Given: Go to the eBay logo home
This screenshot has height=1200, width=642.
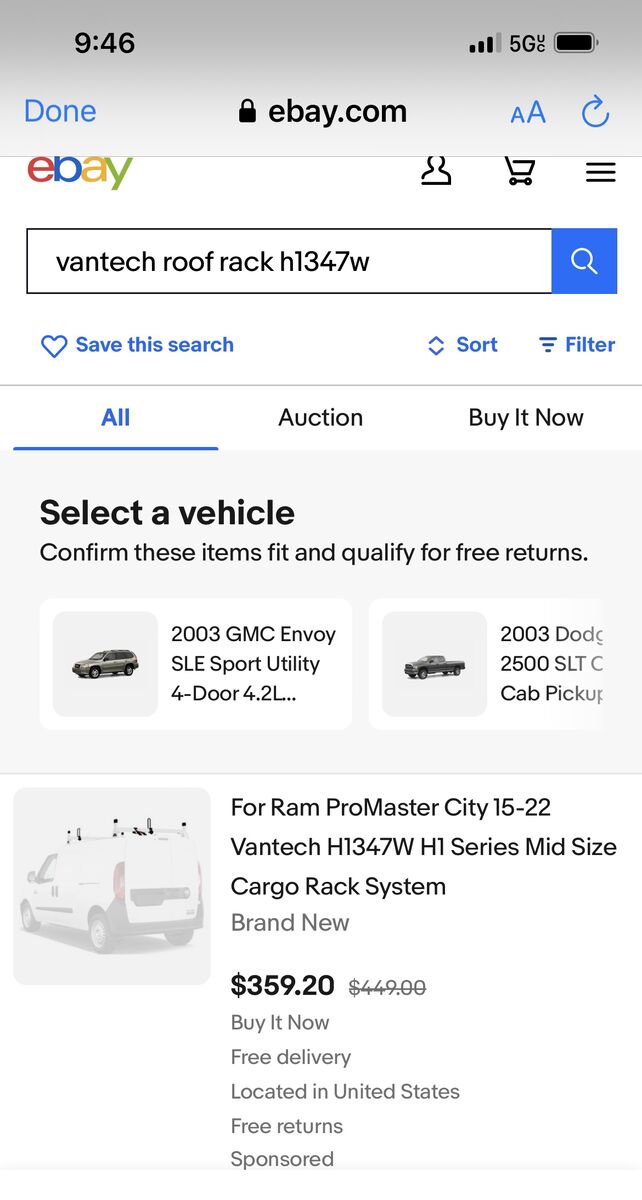Looking at the screenshot, I should tap(80, 172).
